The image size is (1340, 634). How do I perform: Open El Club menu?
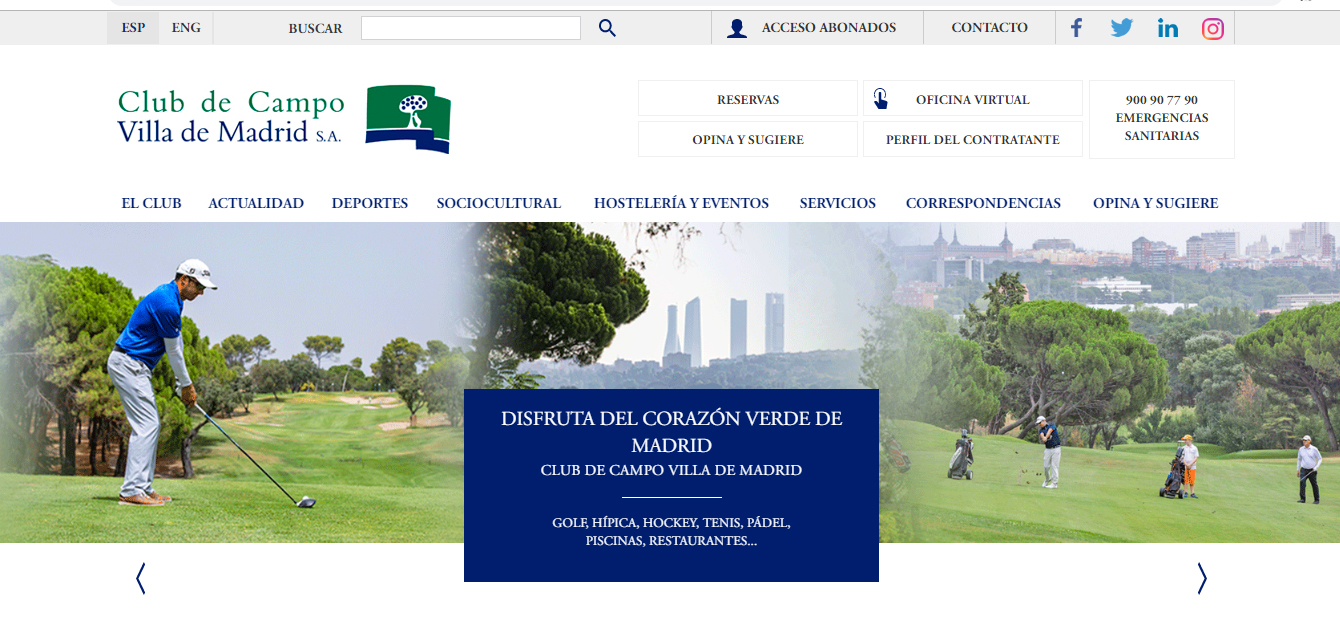tap(151, 203)
